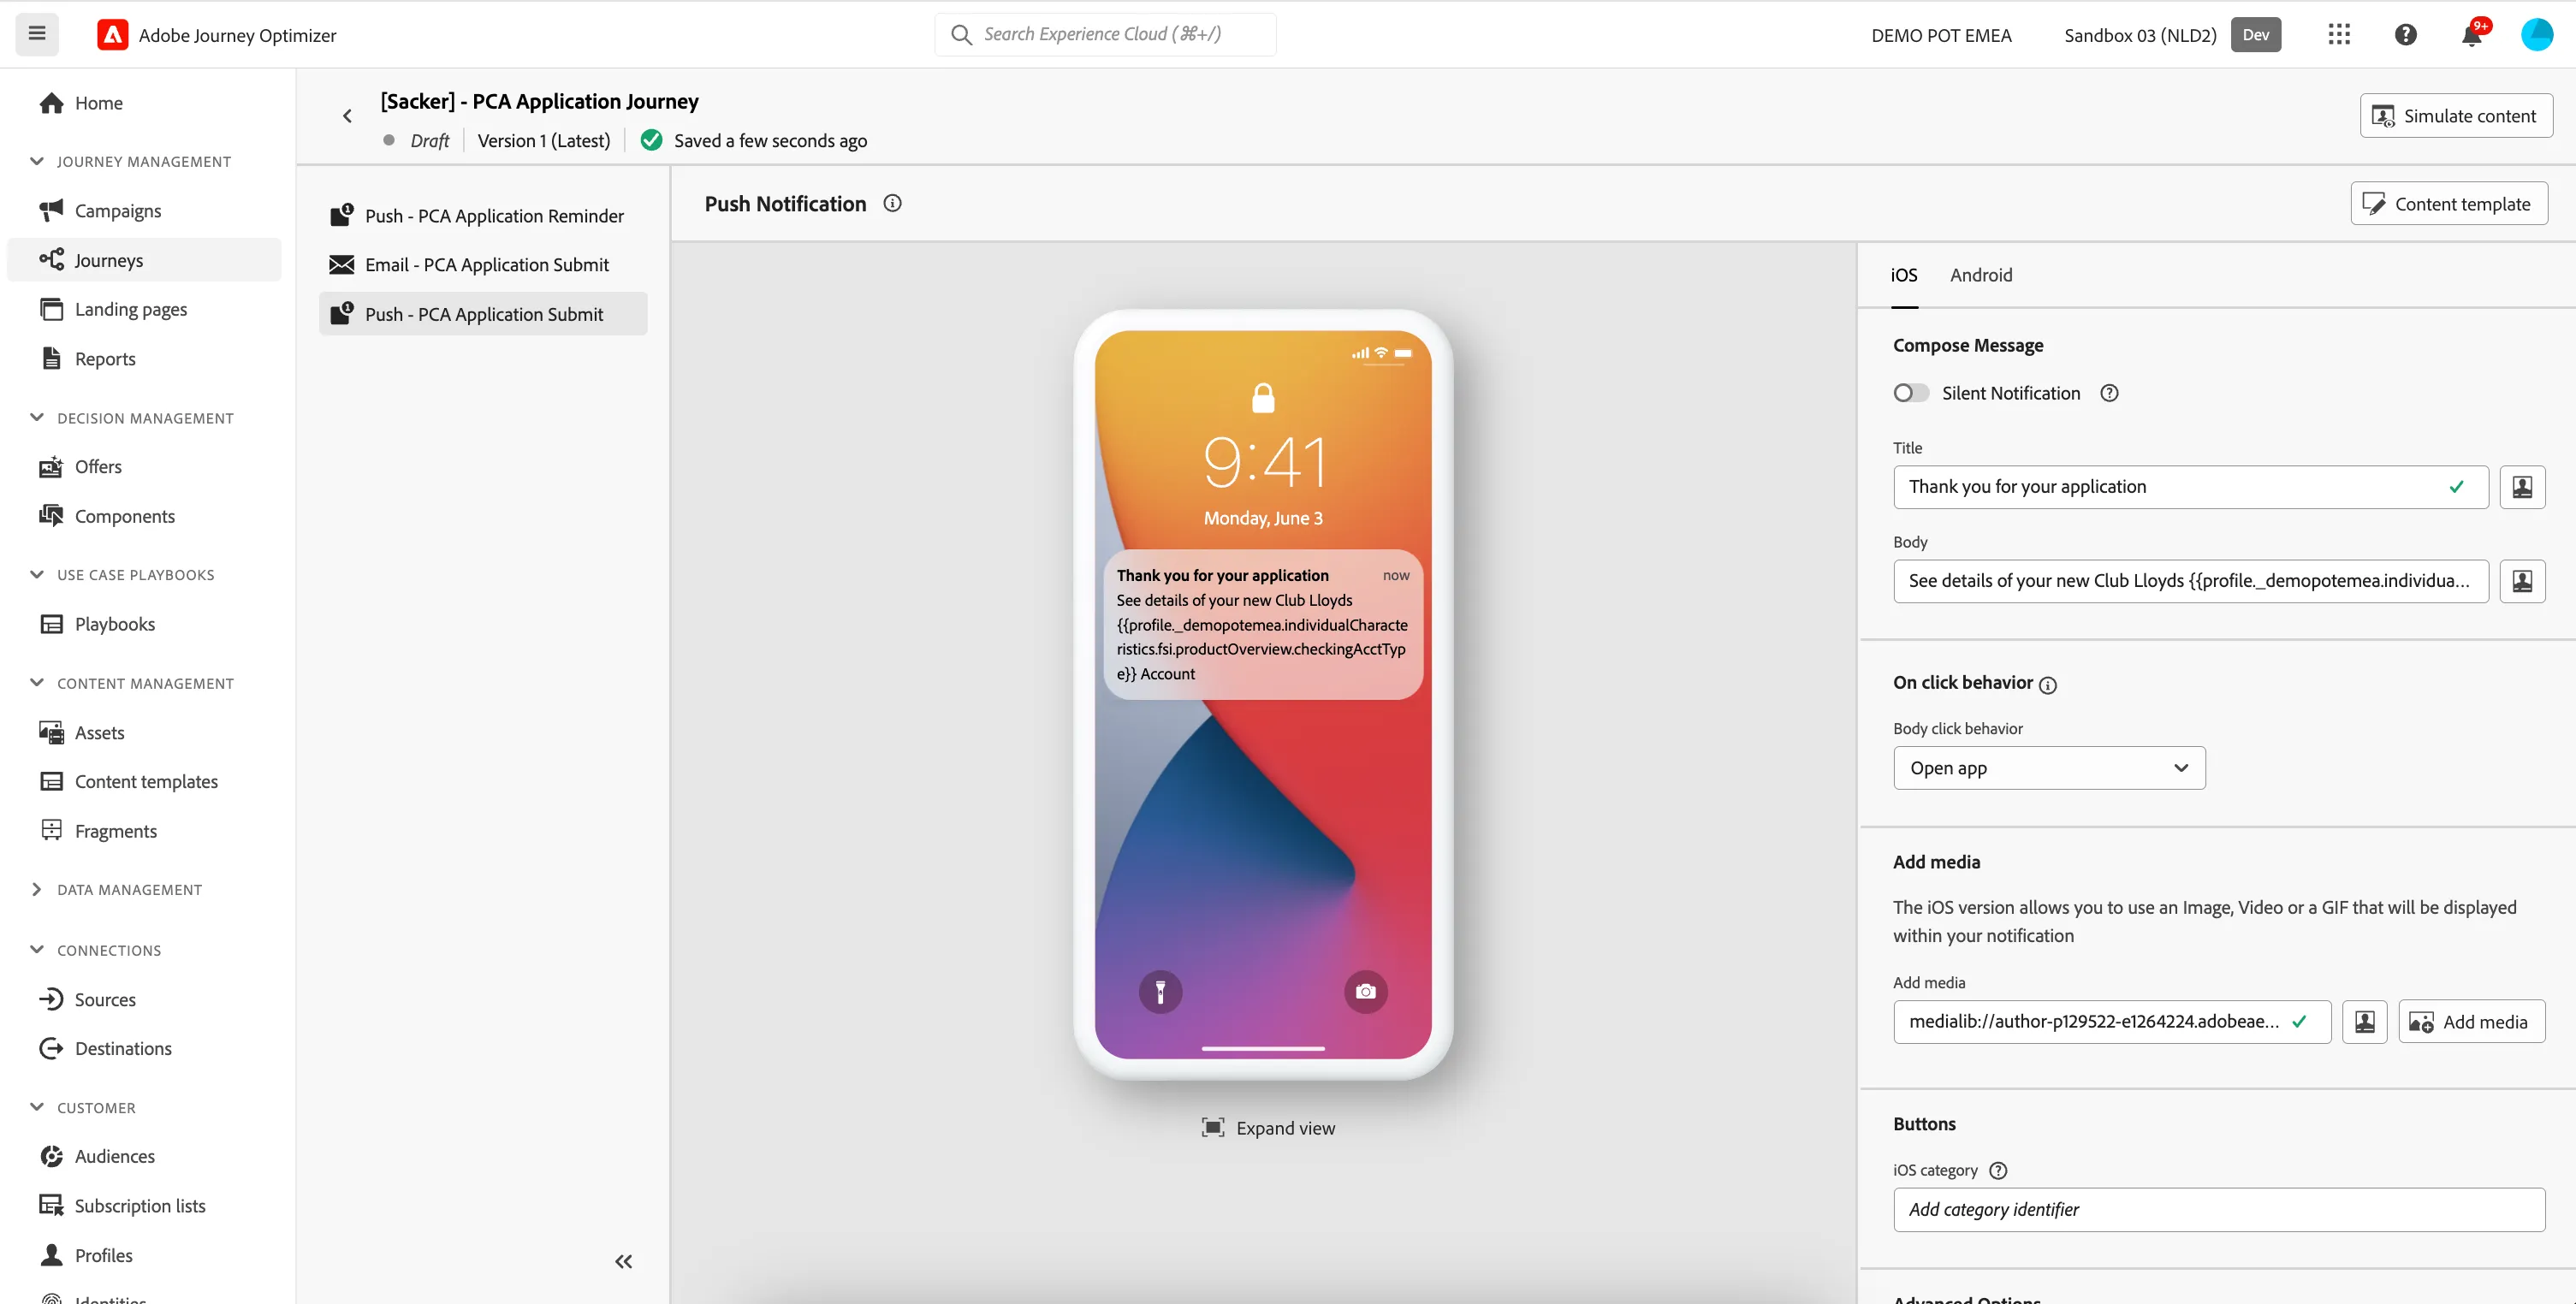This screenshot has width=2576, height=1304.
Task: Show On click behavior info icon
Action: coord(2047,685)
